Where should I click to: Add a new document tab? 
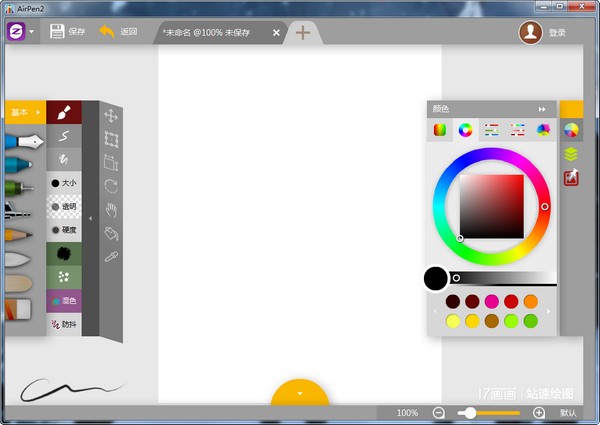click(x=302, y=32)
